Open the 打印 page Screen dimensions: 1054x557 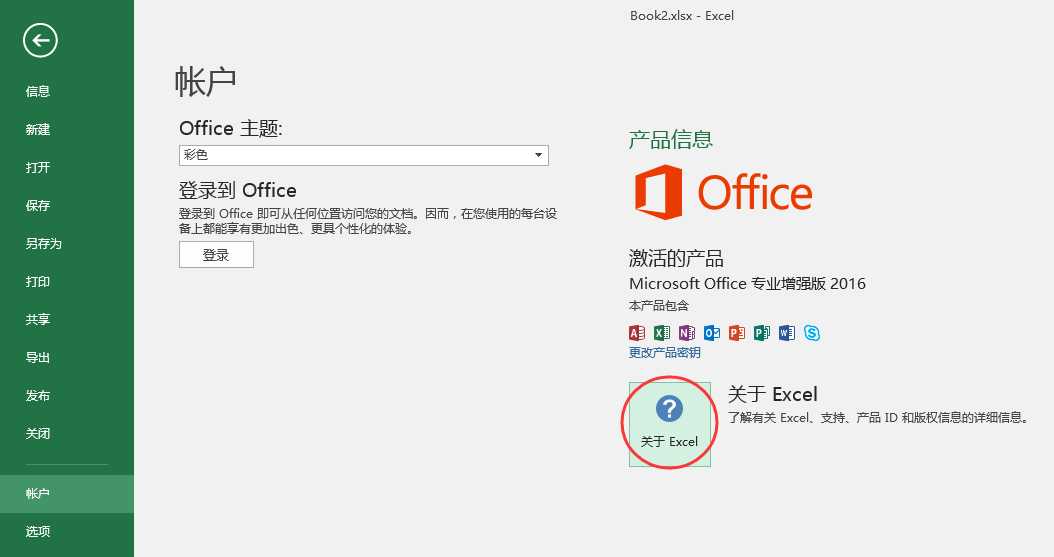click(67, 282)
